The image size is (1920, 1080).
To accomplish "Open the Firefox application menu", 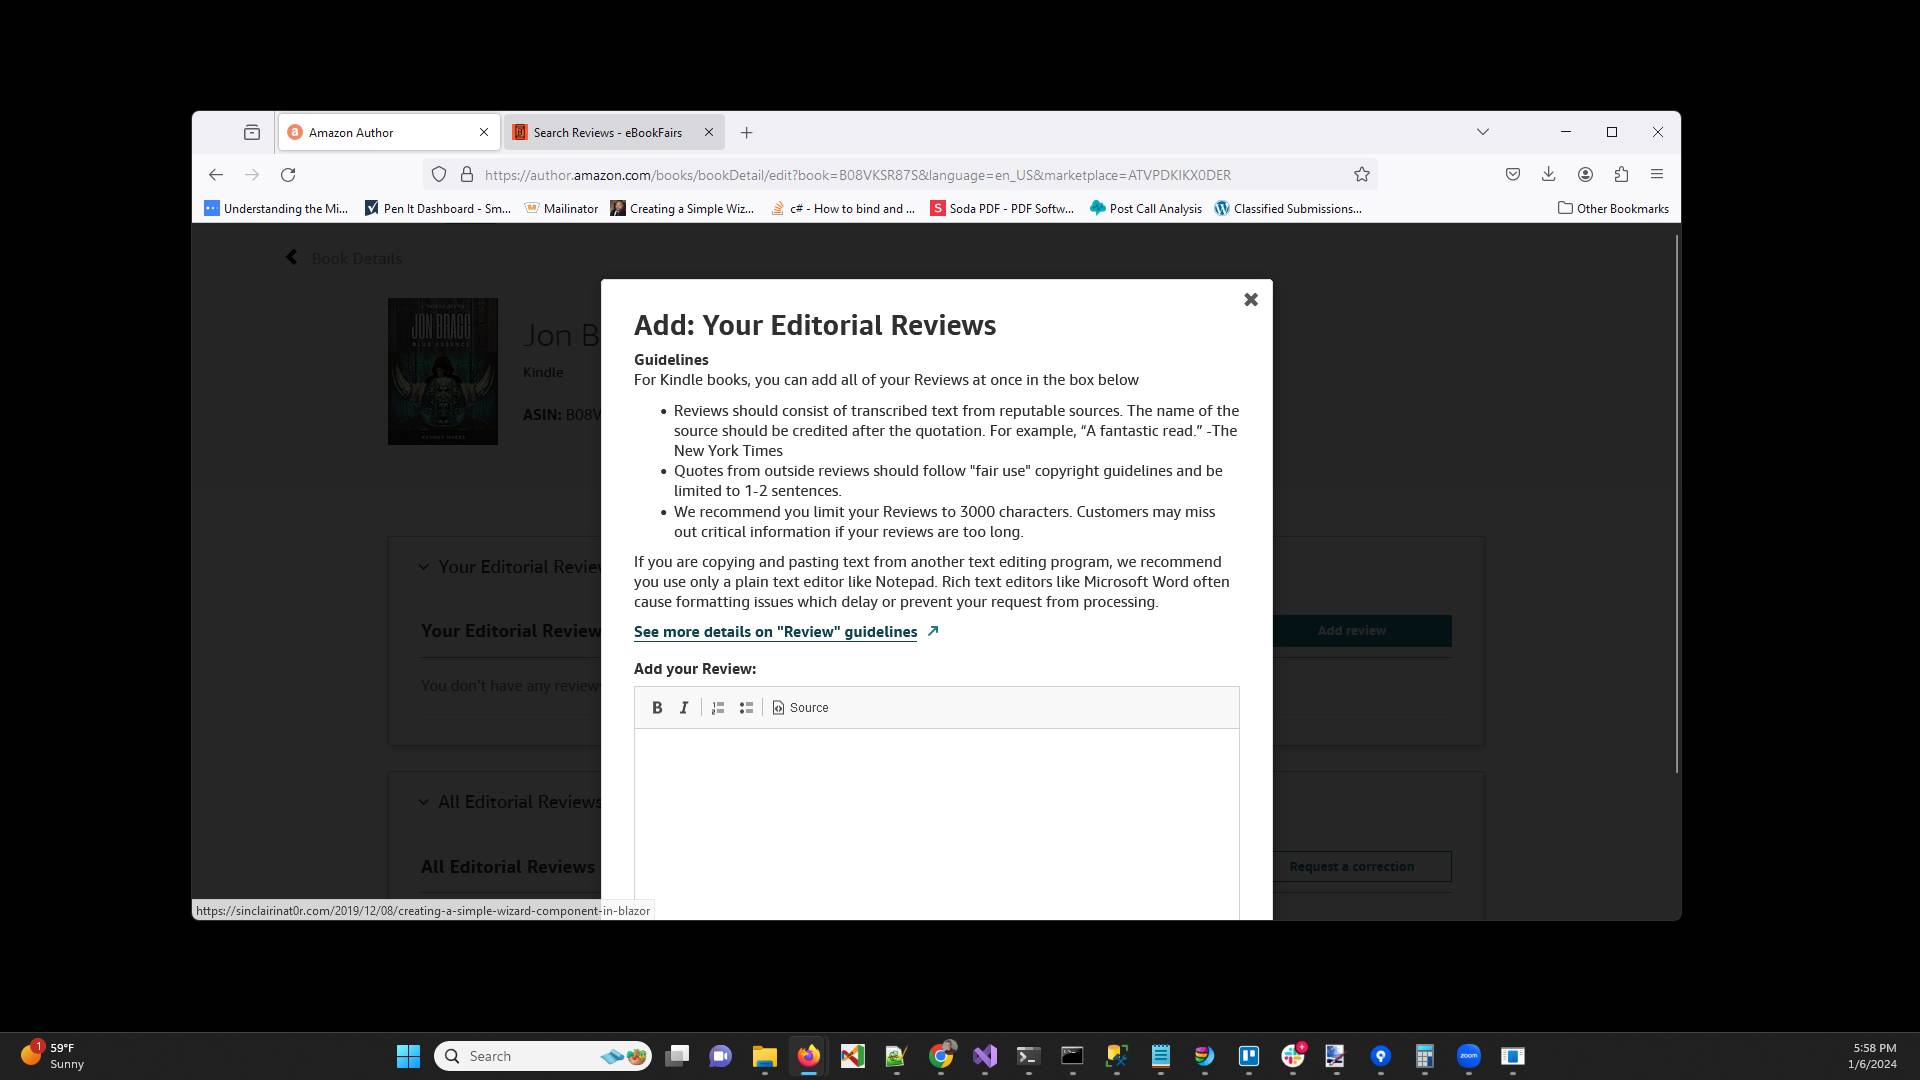I will pyautogui.click(x=1657, y=174).
